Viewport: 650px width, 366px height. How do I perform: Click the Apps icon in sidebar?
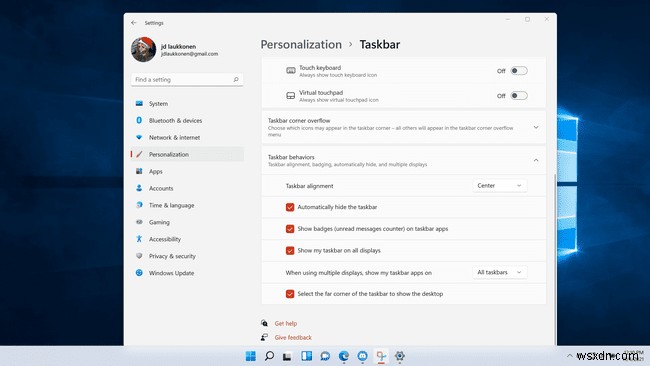click(139, 171)
